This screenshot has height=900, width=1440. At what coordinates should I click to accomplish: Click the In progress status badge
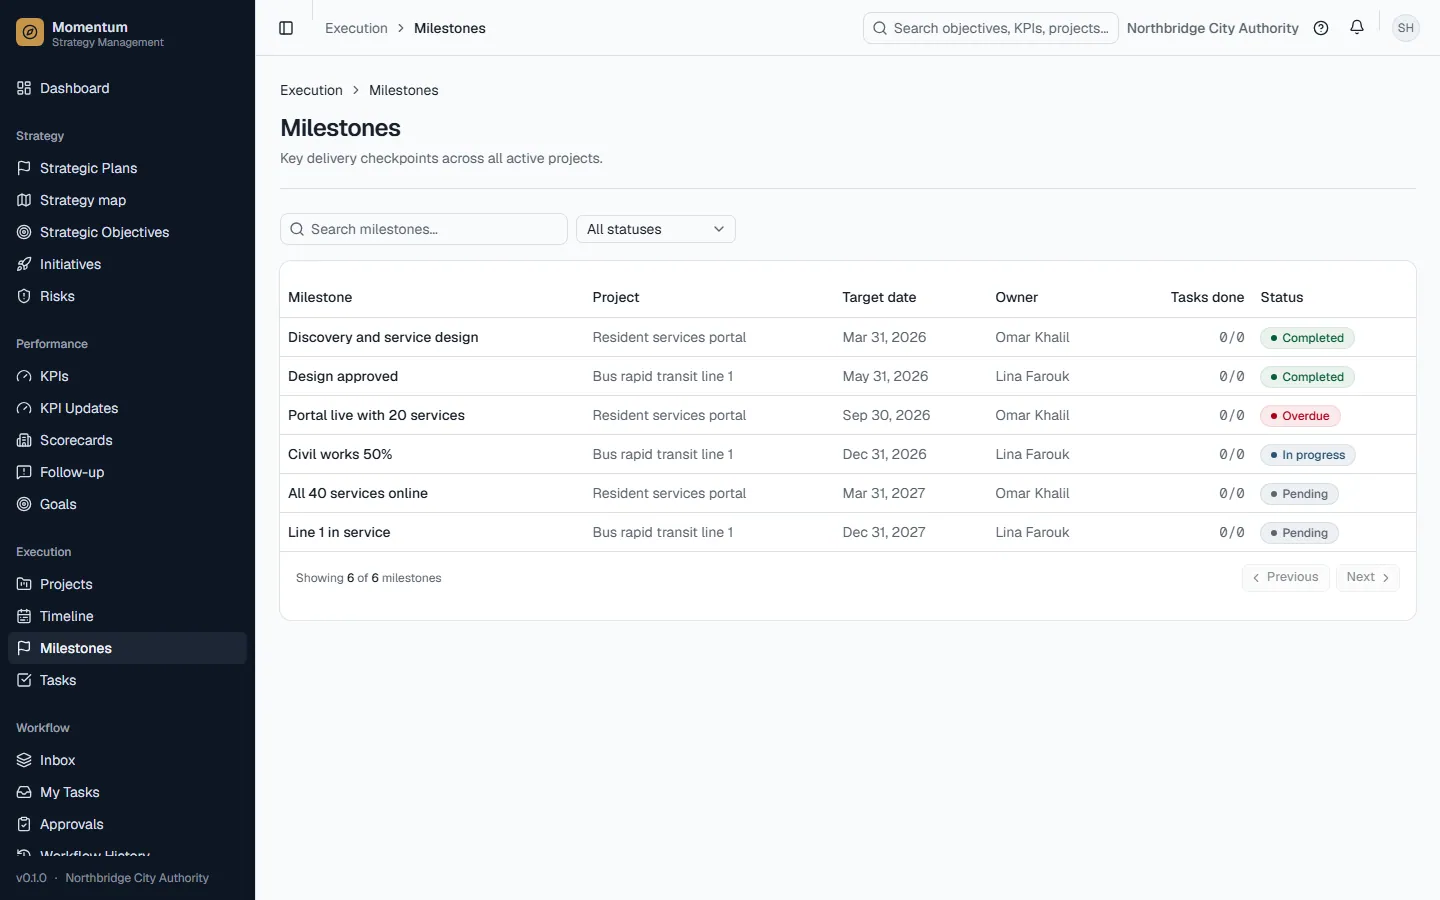click(1308, 455)
